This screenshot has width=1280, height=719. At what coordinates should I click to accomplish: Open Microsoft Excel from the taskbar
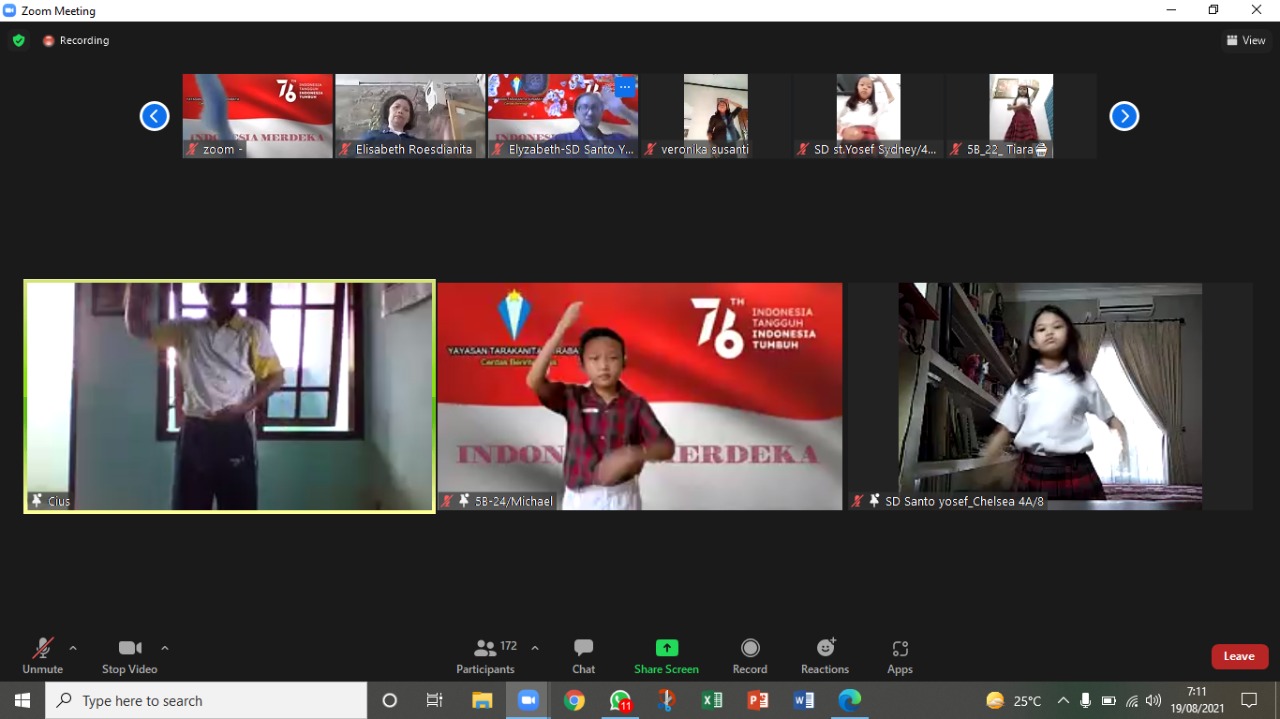[712, 700]
